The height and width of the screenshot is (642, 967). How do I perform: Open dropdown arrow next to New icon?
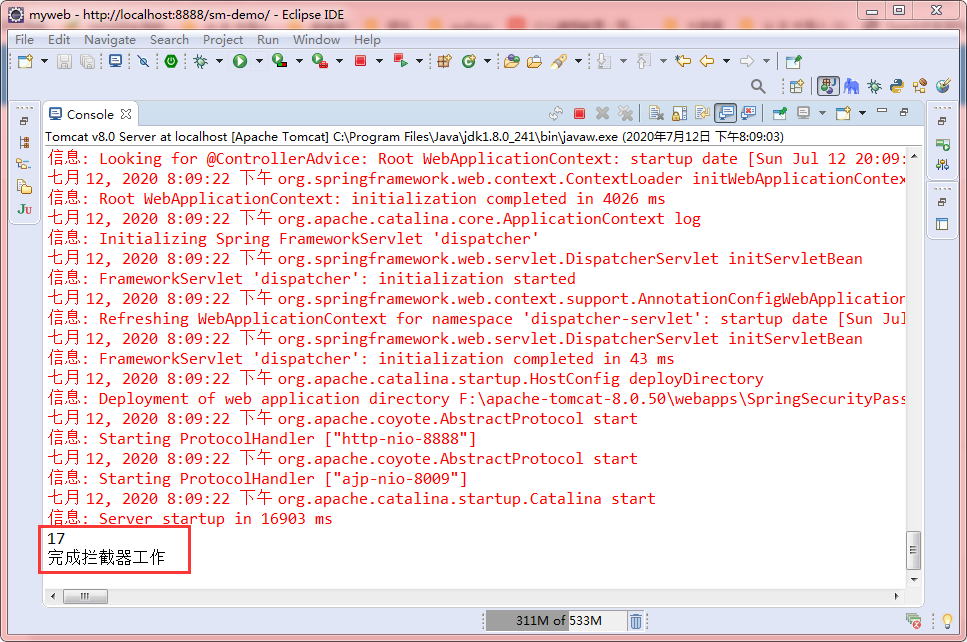[44, 61]
